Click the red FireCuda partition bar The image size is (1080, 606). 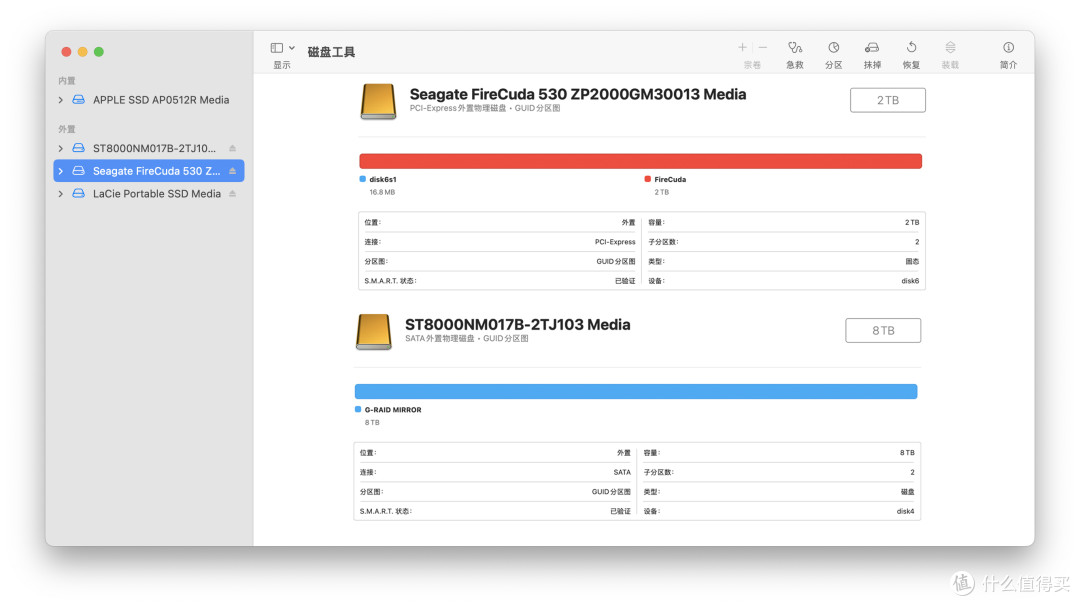click(640, 161)
